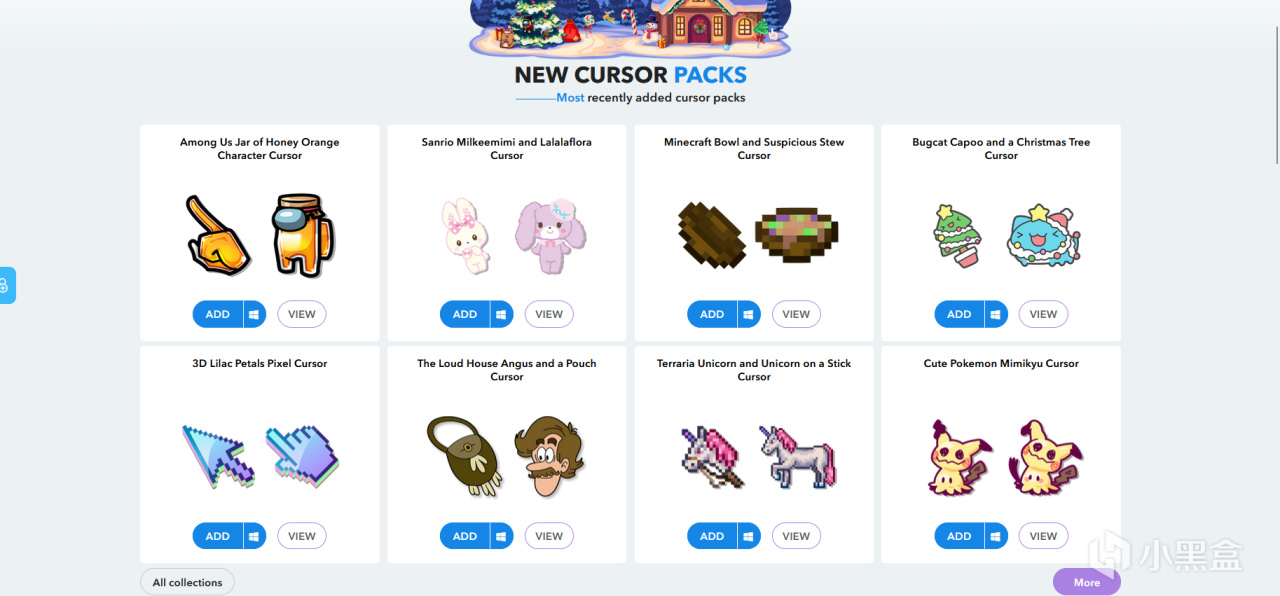1280x596 pixels.
Task: Add the Among Us Jar of Honey cursor
Action: coord(218,314)
